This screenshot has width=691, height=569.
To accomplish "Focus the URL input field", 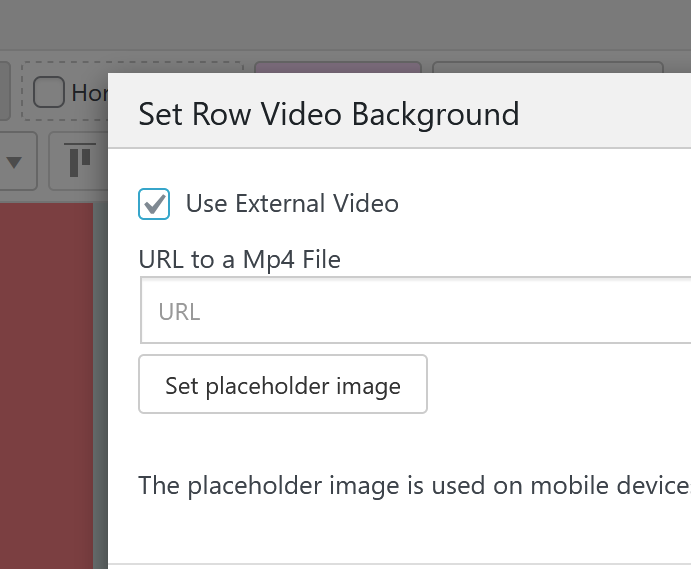I will pos(415,312).
